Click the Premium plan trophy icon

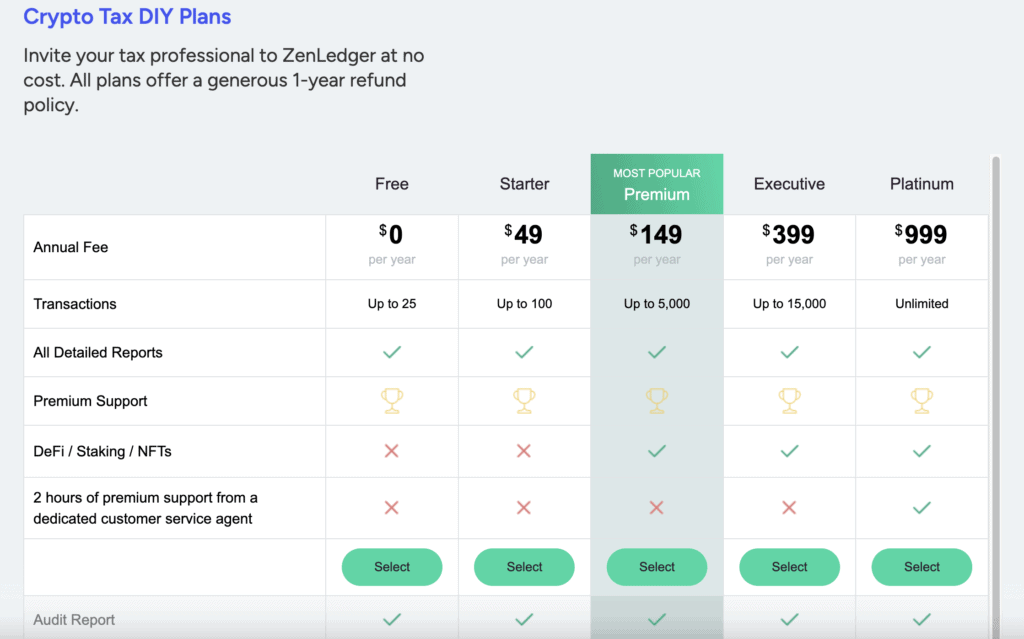point(656,401)
